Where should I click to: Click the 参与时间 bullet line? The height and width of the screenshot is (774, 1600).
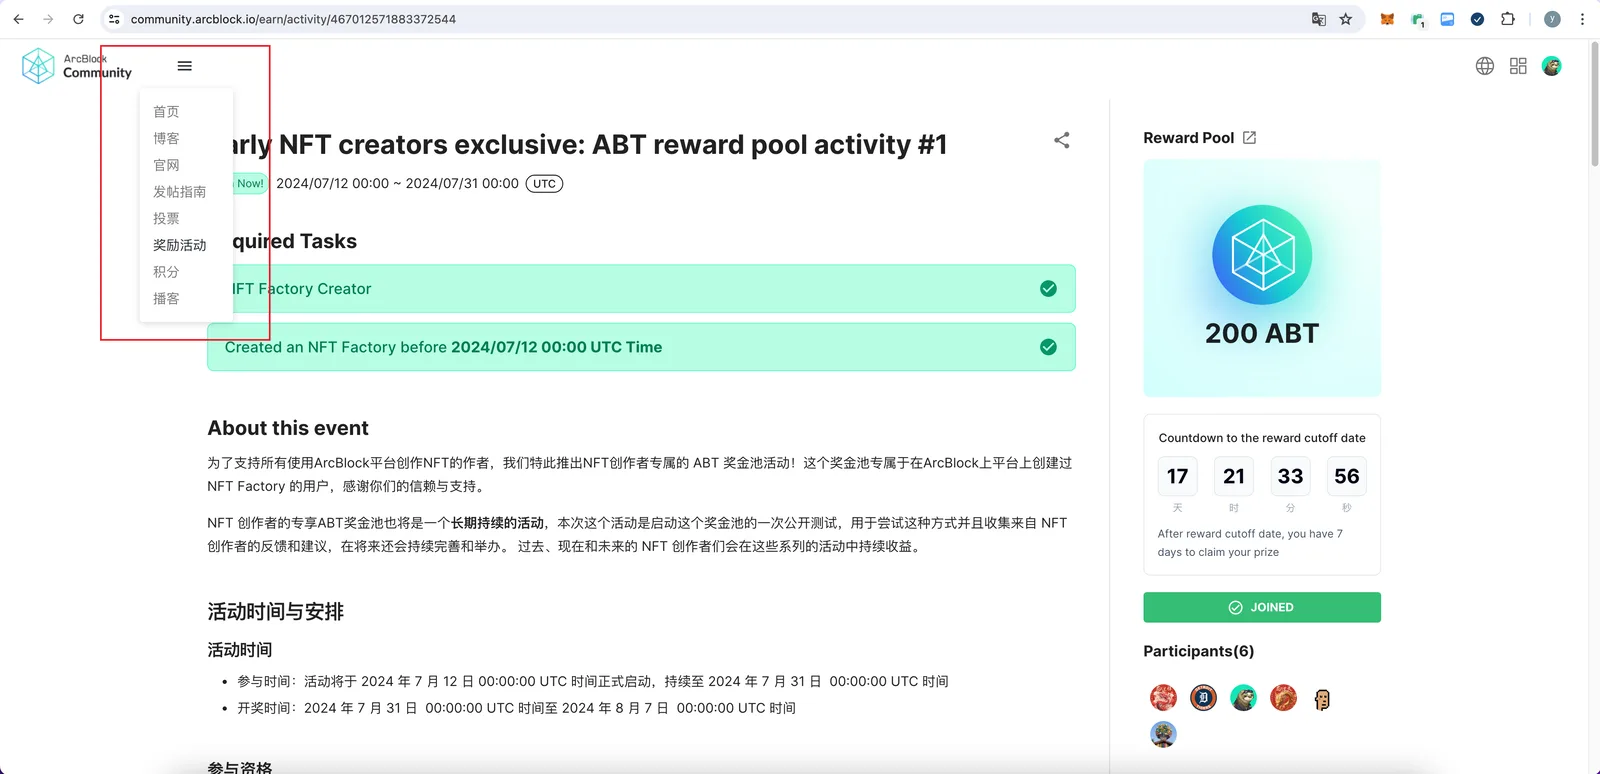[x=593, y=682]
